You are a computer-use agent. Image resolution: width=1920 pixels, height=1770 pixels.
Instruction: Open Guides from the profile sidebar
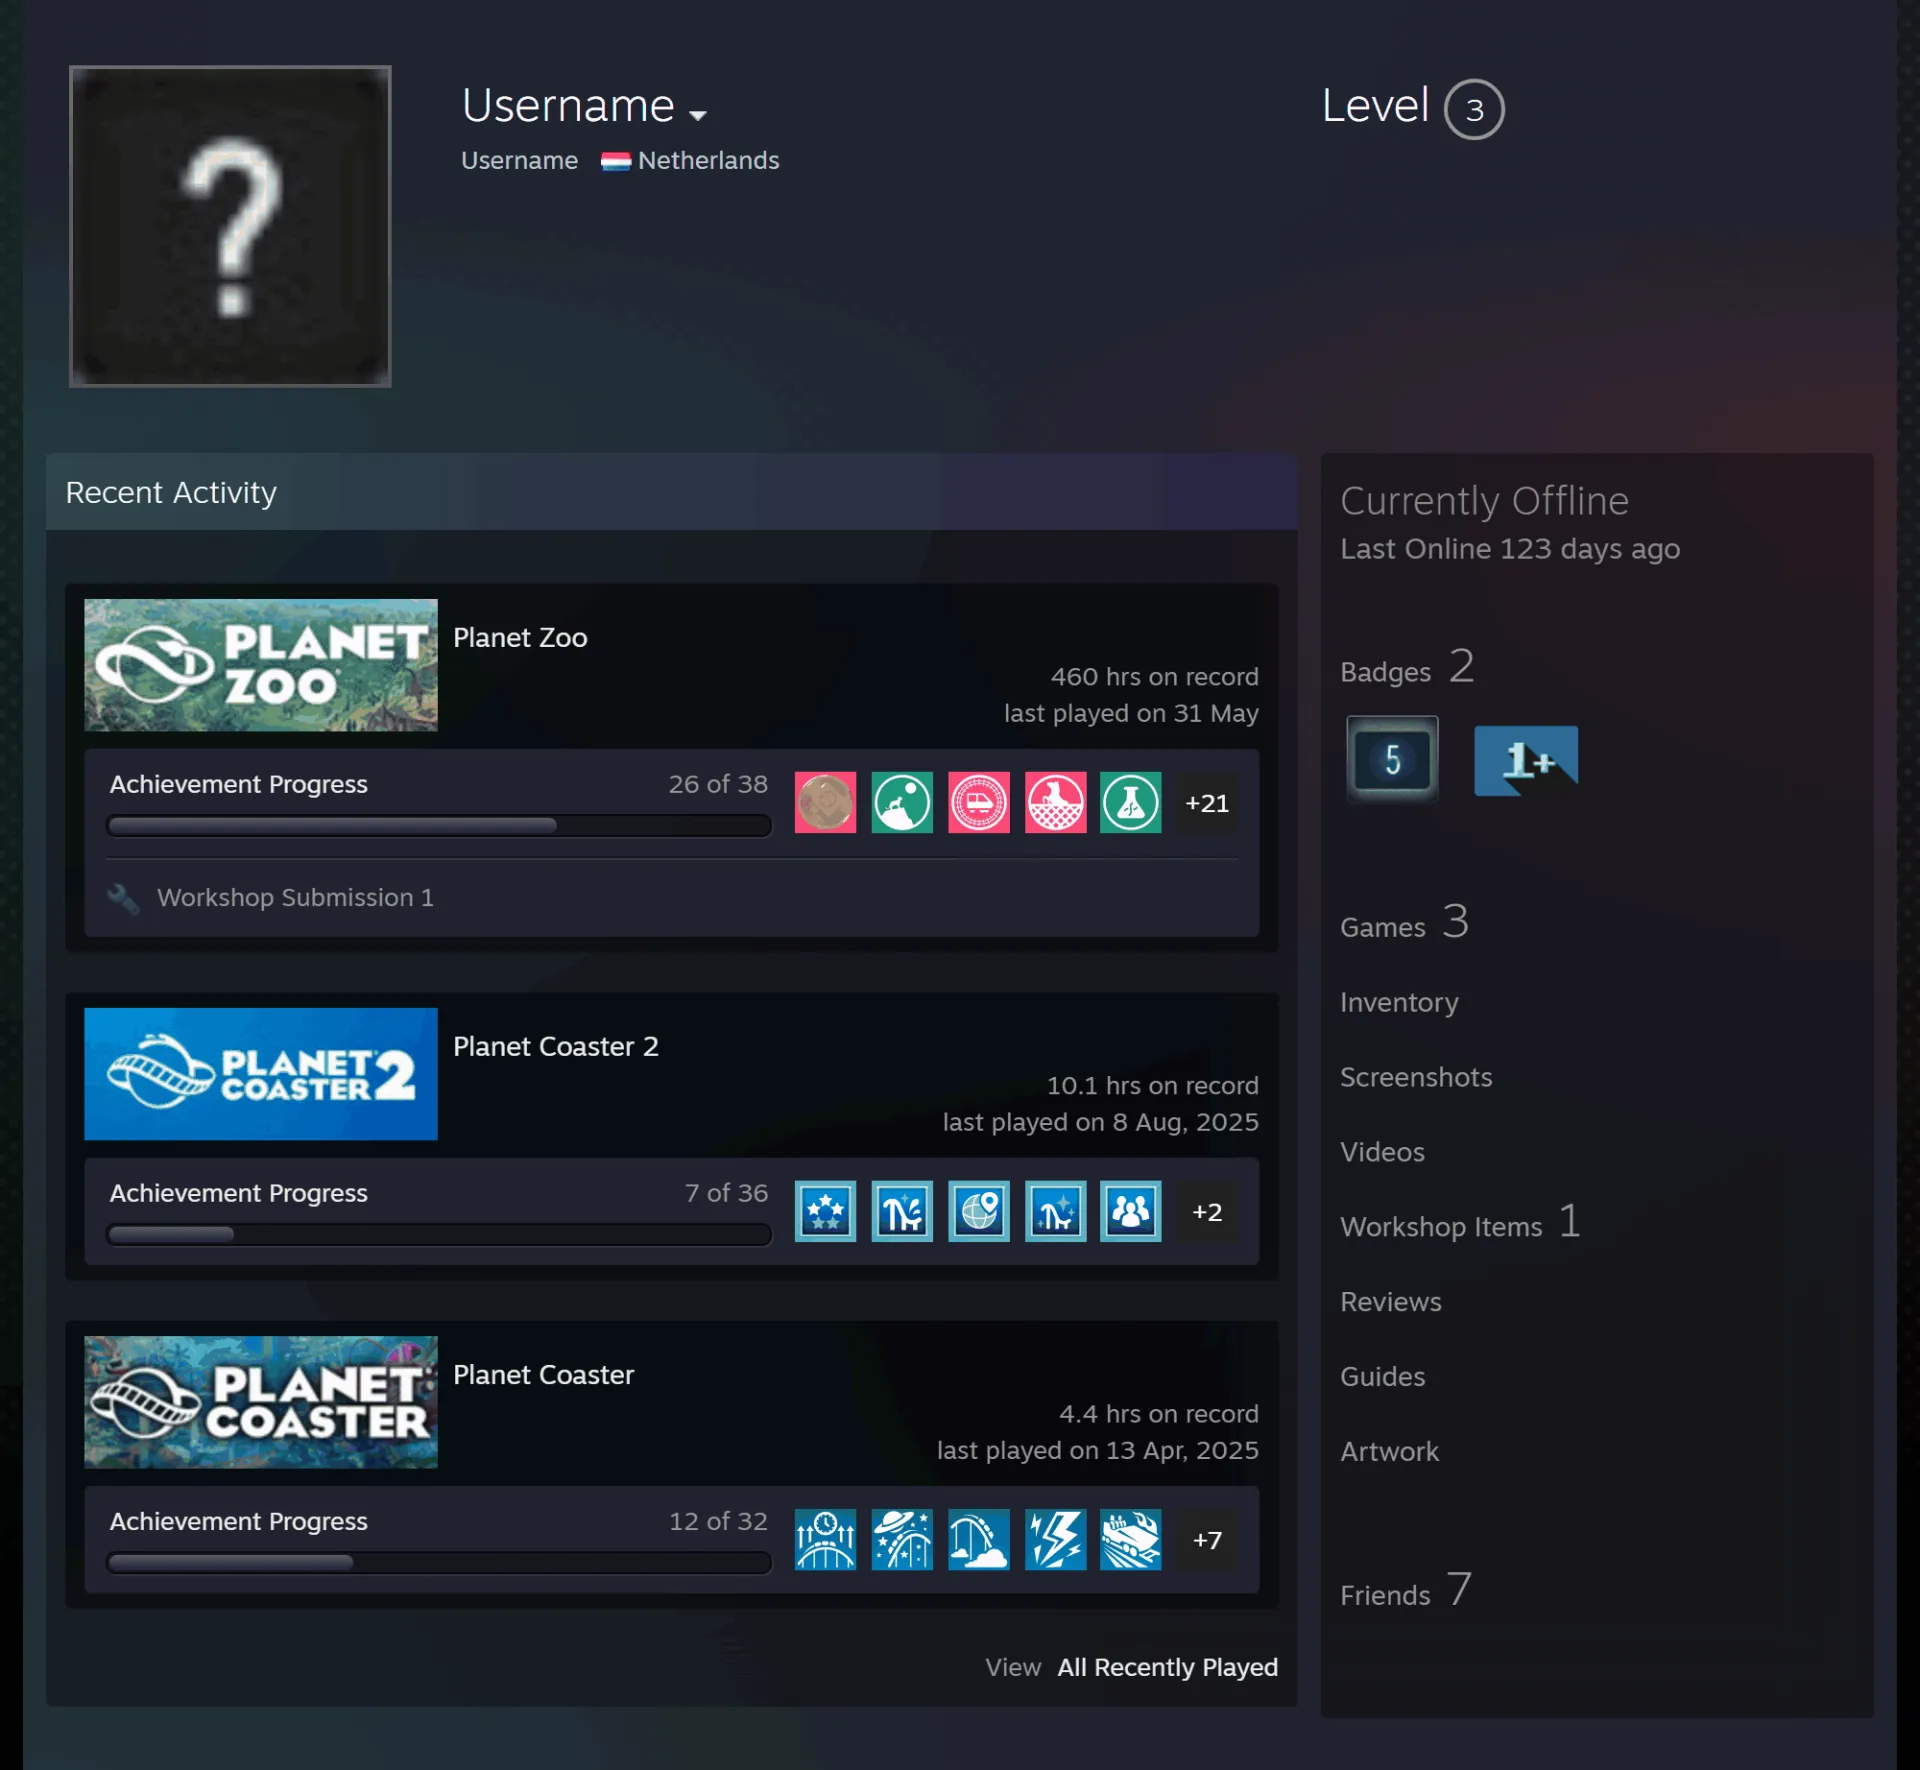click(1382, 1377)
